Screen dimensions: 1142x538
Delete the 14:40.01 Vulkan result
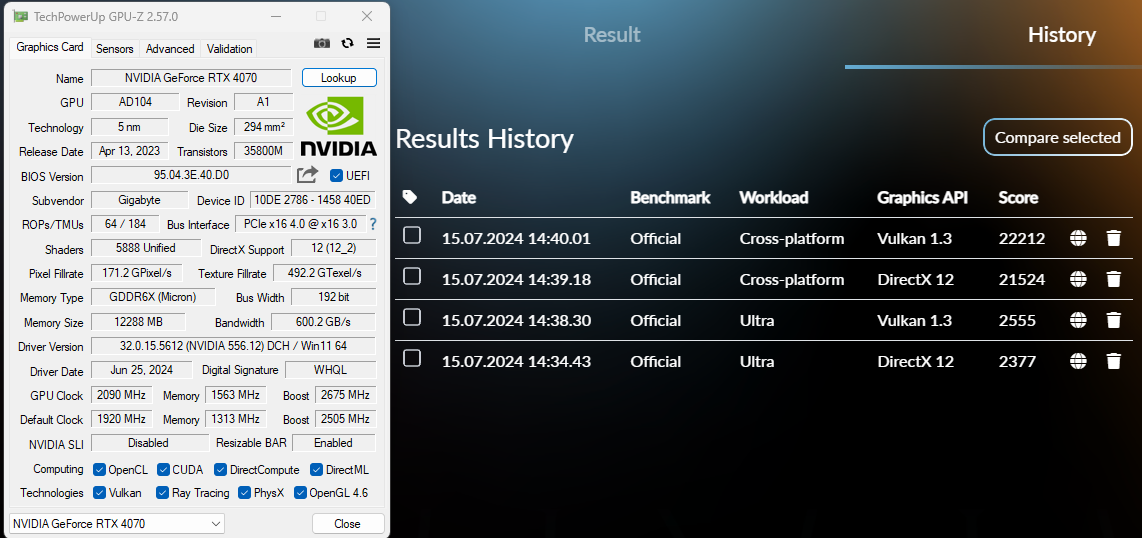[1114, 238]
